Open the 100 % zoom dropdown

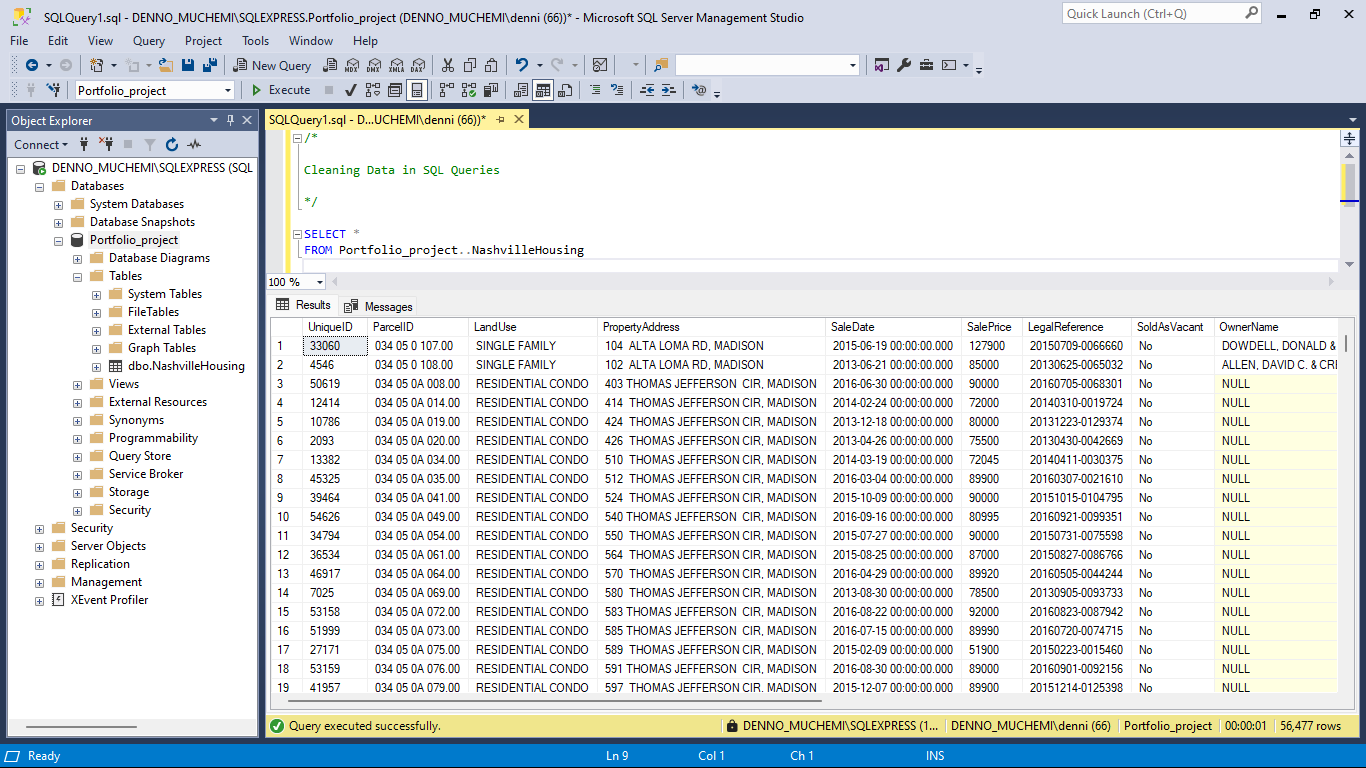pos(320,282)
